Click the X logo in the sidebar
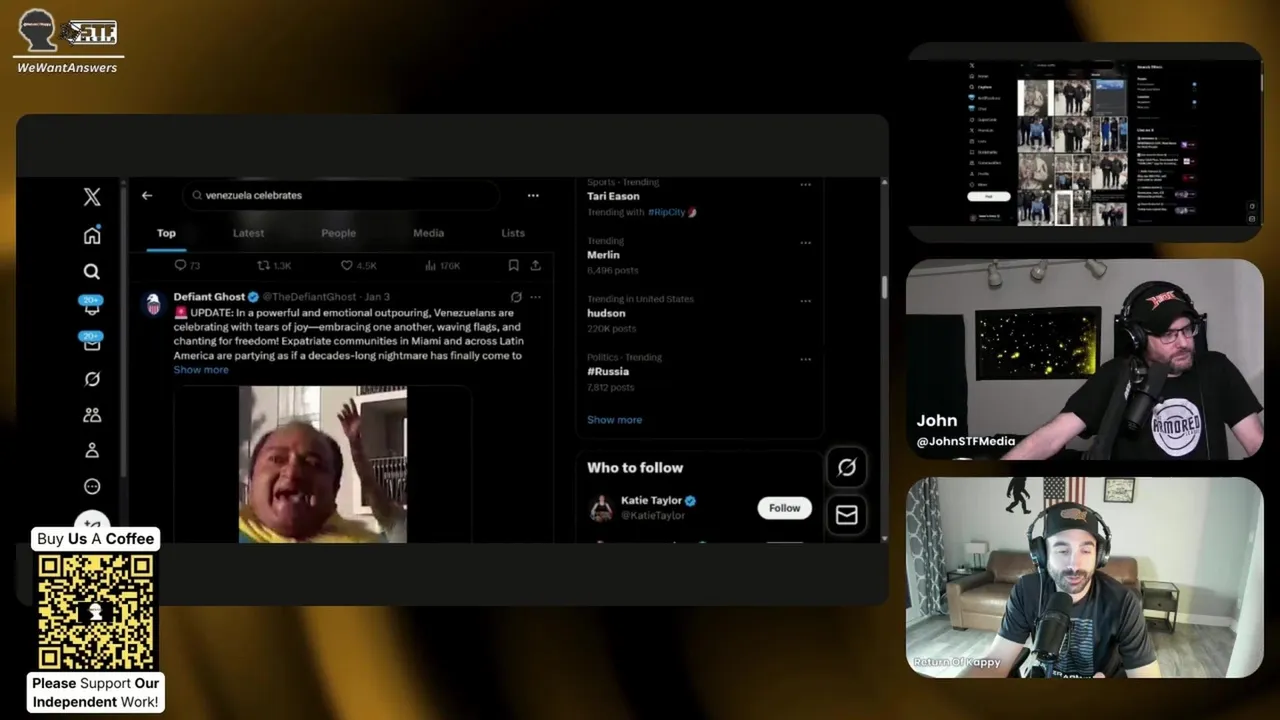This screenshot has height=720, width=1280. (x=92, y=197)
